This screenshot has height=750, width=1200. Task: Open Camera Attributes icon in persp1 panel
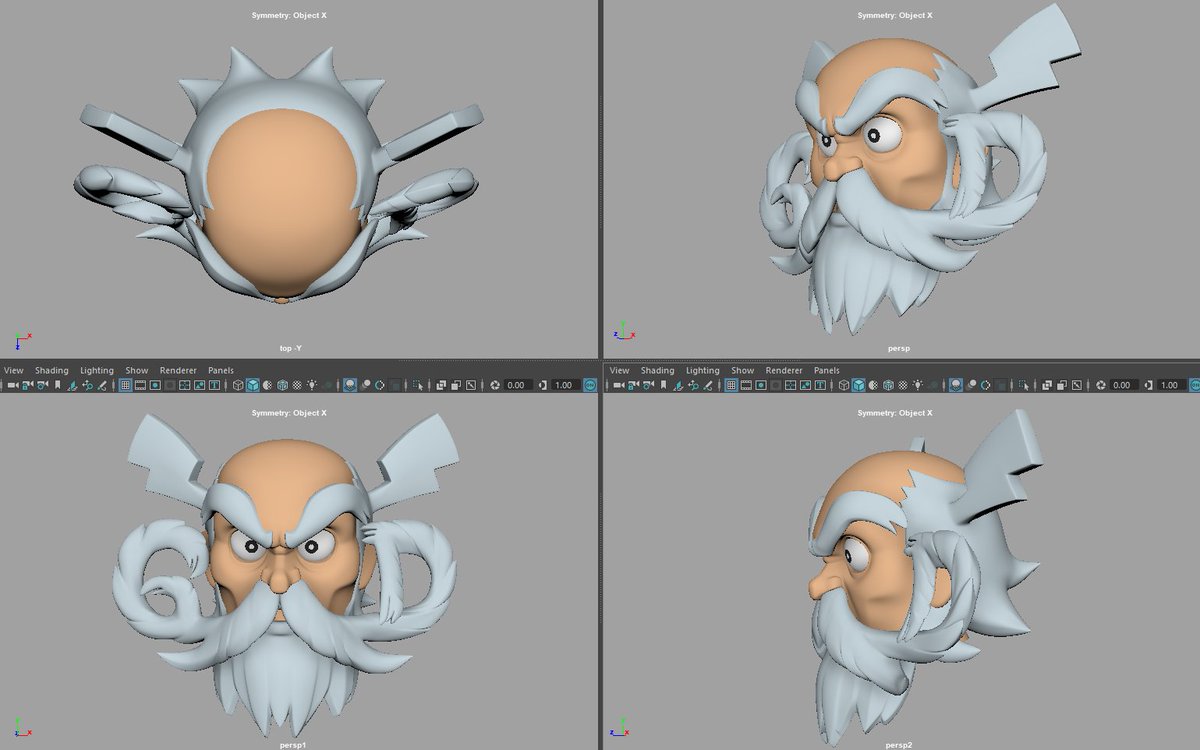pos(43,385)
